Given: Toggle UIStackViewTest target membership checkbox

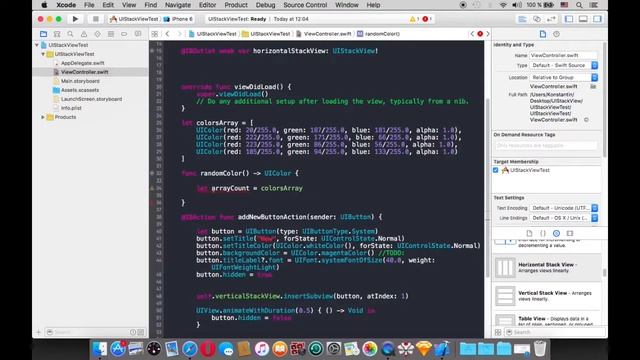Looking at the screenshot, I should coord(496,170).
